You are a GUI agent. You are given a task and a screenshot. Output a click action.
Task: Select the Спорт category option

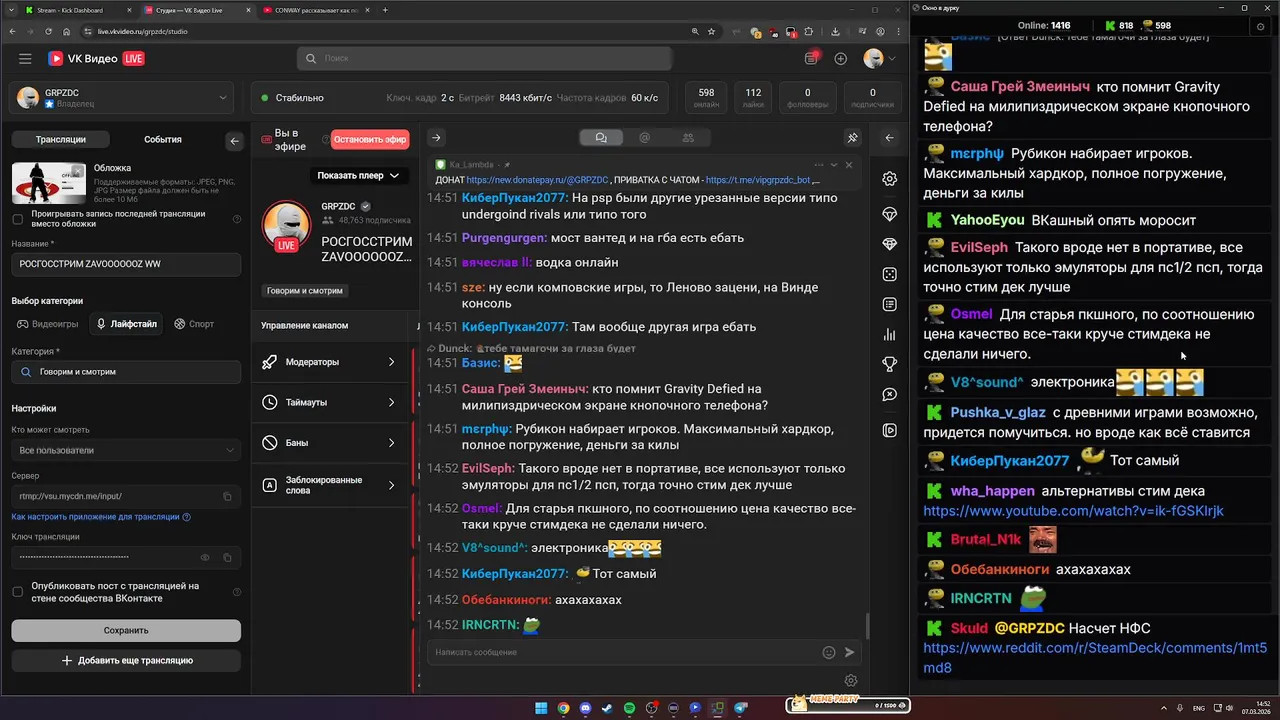[194, 324]
